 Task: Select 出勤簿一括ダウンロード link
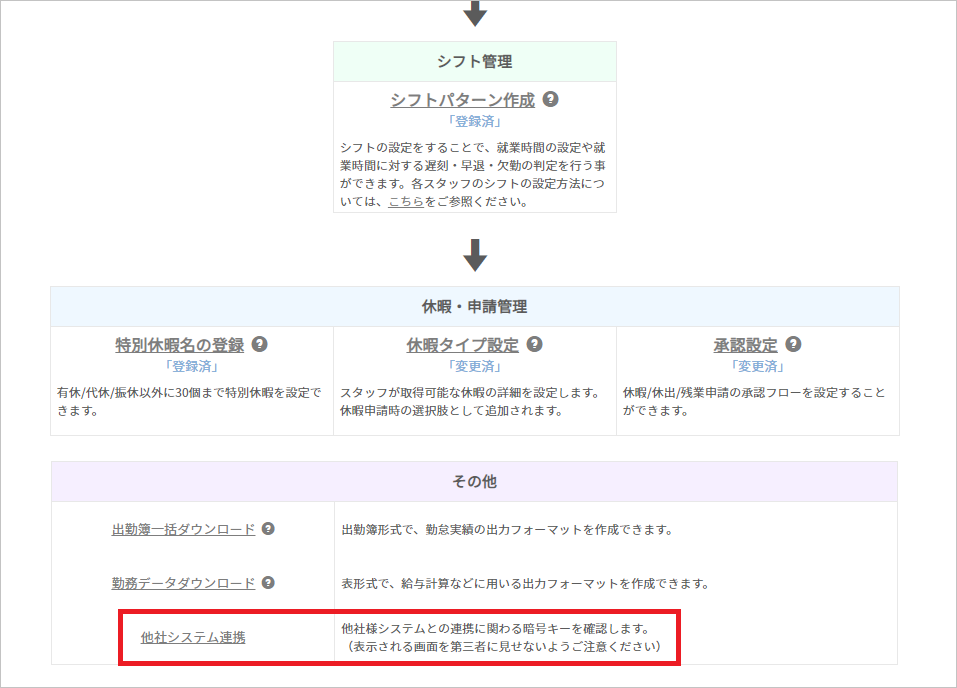183,530
